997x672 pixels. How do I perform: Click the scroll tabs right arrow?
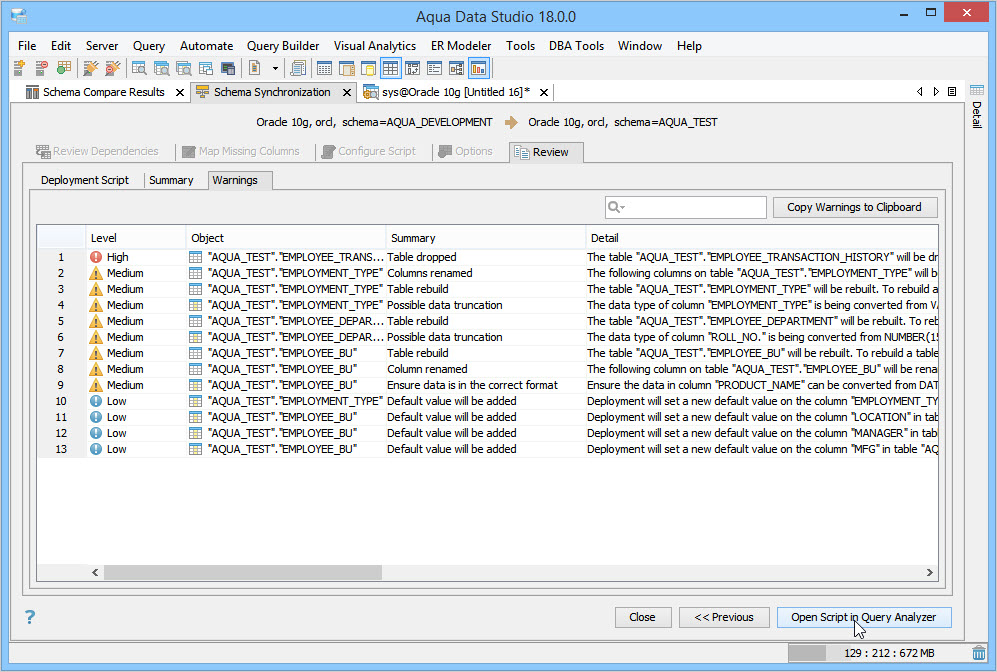click(936, 92)
